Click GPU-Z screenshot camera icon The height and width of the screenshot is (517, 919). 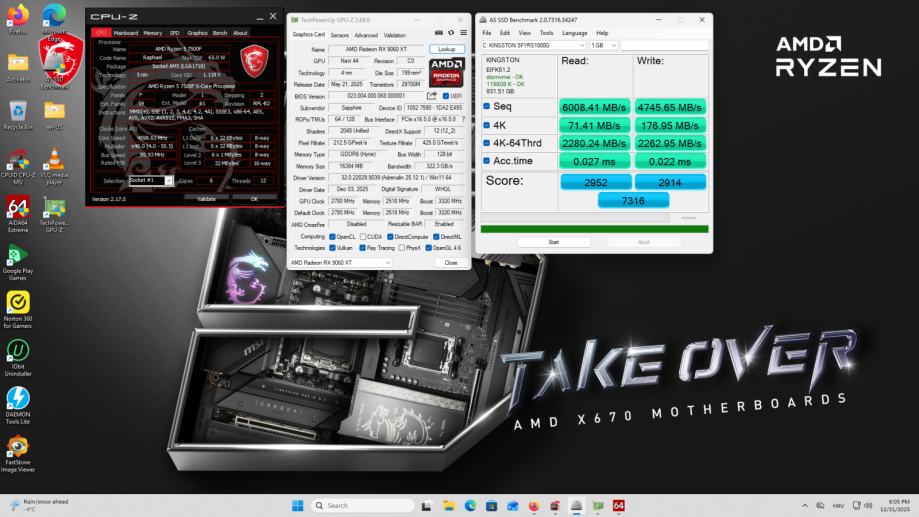pyautogui.click(x=438, y=33)
